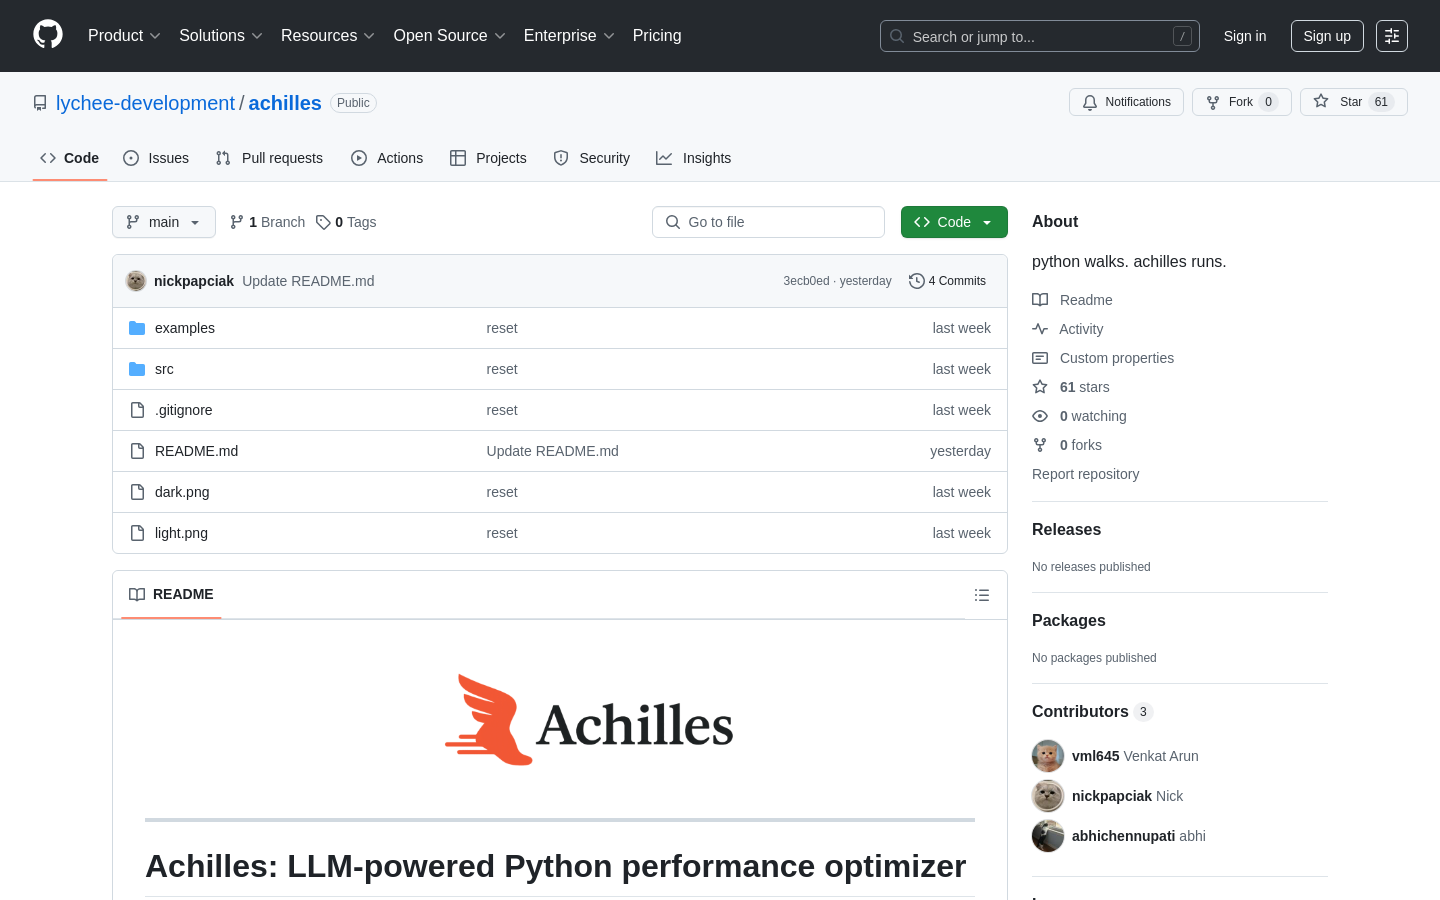
Task: Open the Projects tab
Action: point(488,158)
